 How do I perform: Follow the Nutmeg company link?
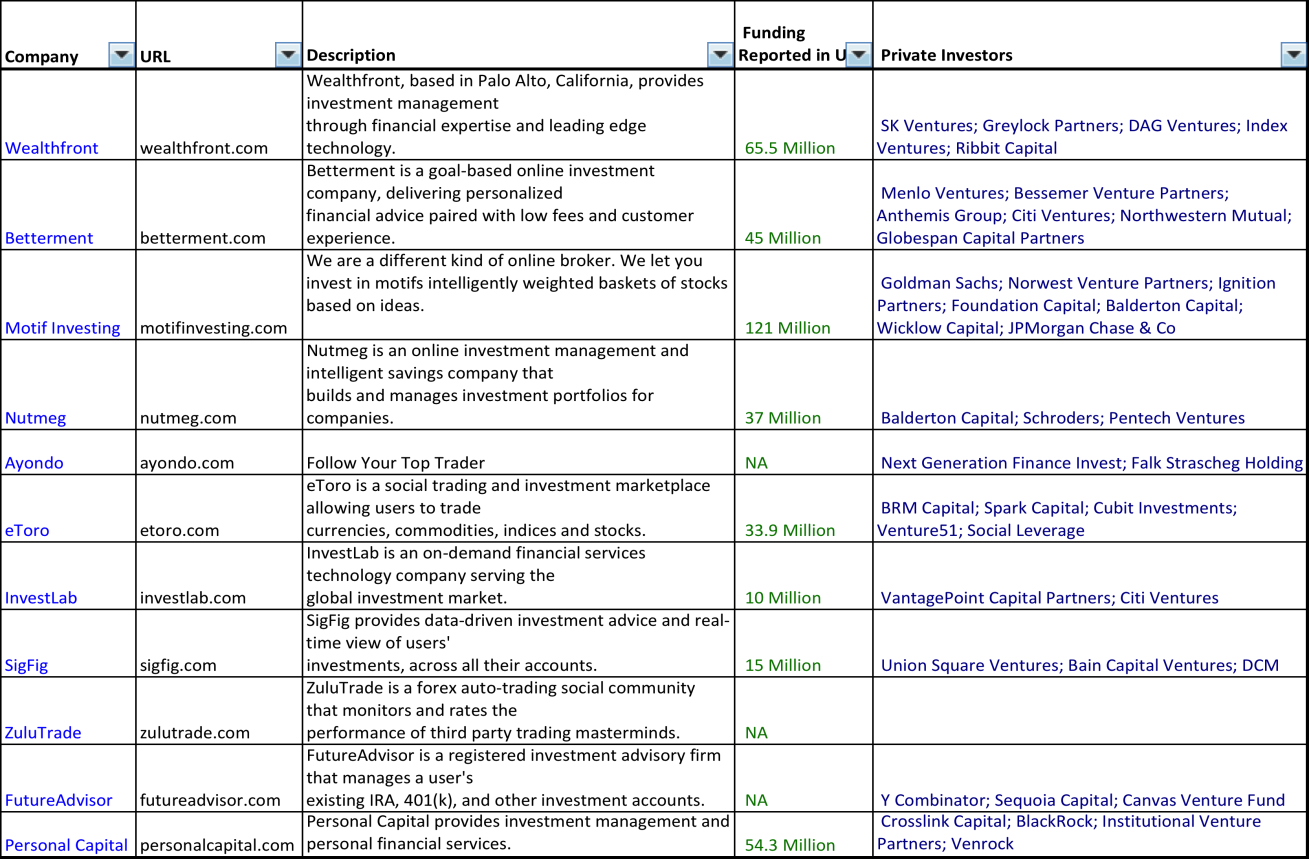coord(35,418)
